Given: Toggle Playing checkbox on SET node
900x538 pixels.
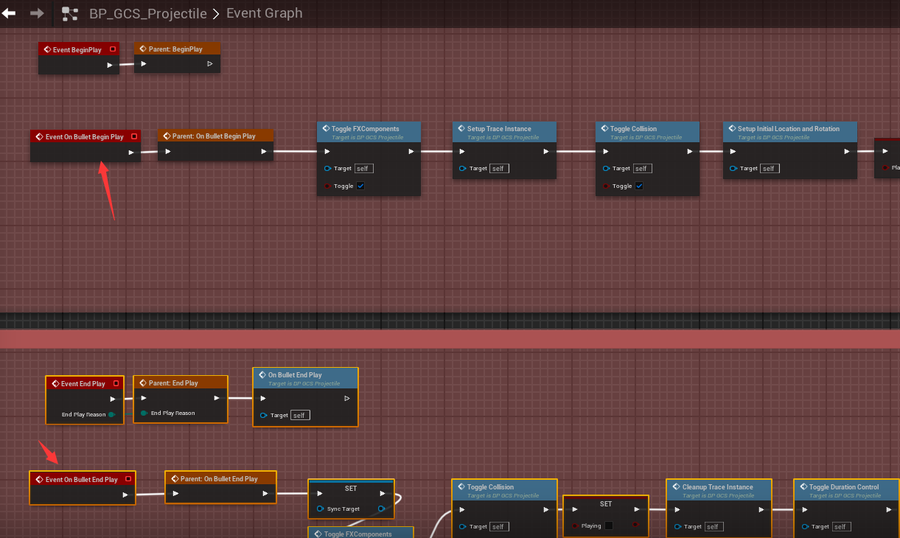Looking at the screenshot, I should click(x=609, y=525).
